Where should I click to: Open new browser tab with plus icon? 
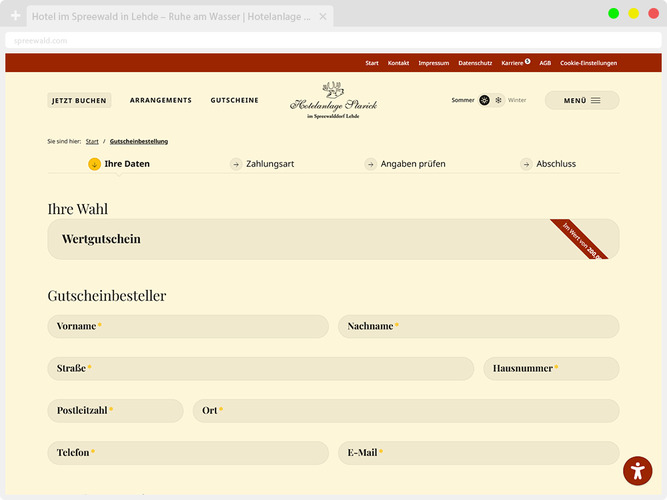point(15,17)
